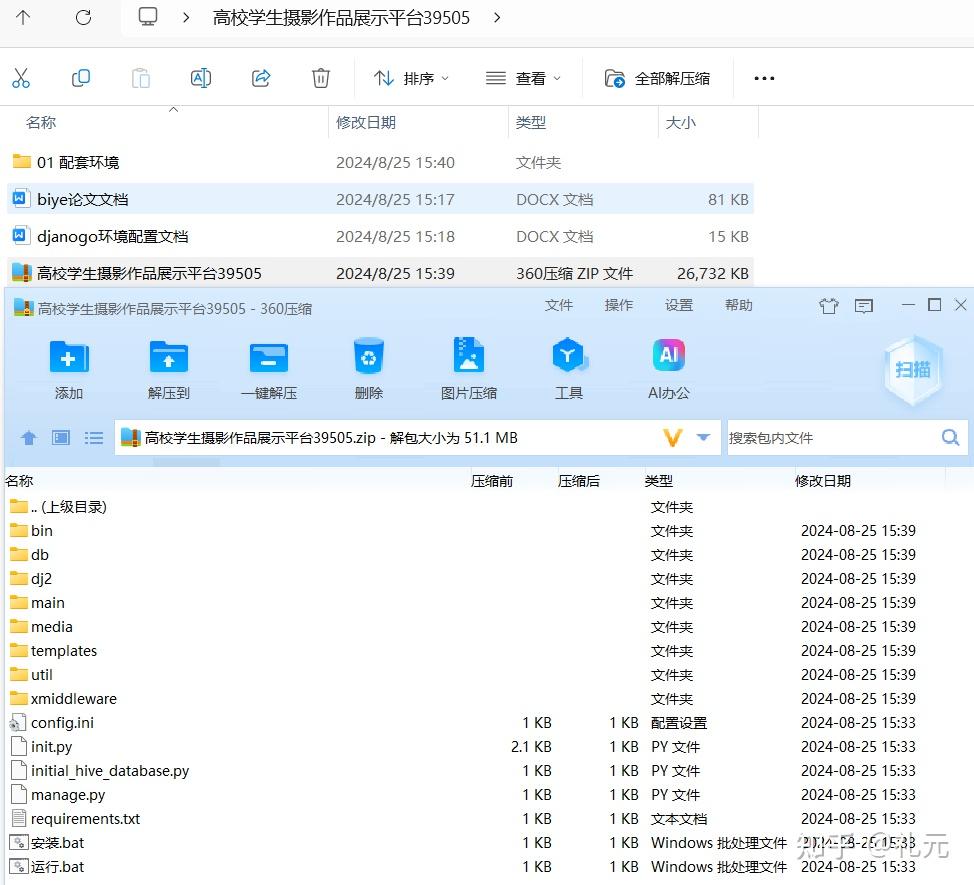Click the Rename icon in Explorer toolbar
974x885 pixels.
pos(200,77)
